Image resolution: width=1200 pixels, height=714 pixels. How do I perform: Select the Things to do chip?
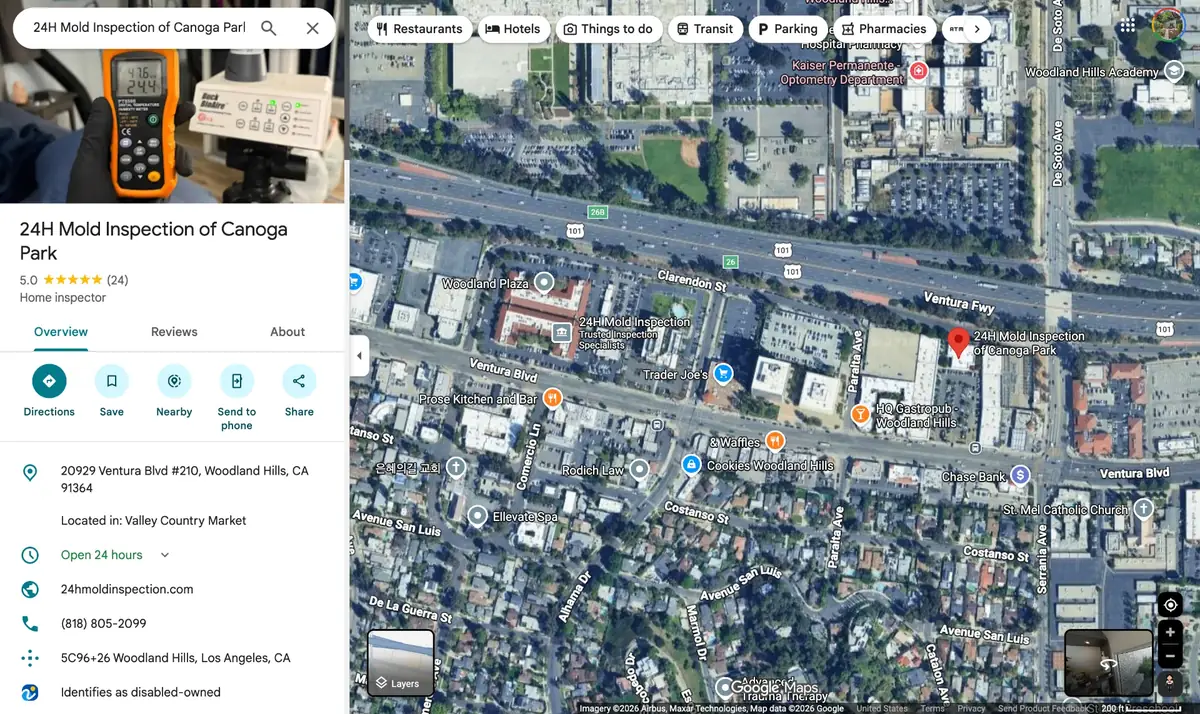[608, 29]
